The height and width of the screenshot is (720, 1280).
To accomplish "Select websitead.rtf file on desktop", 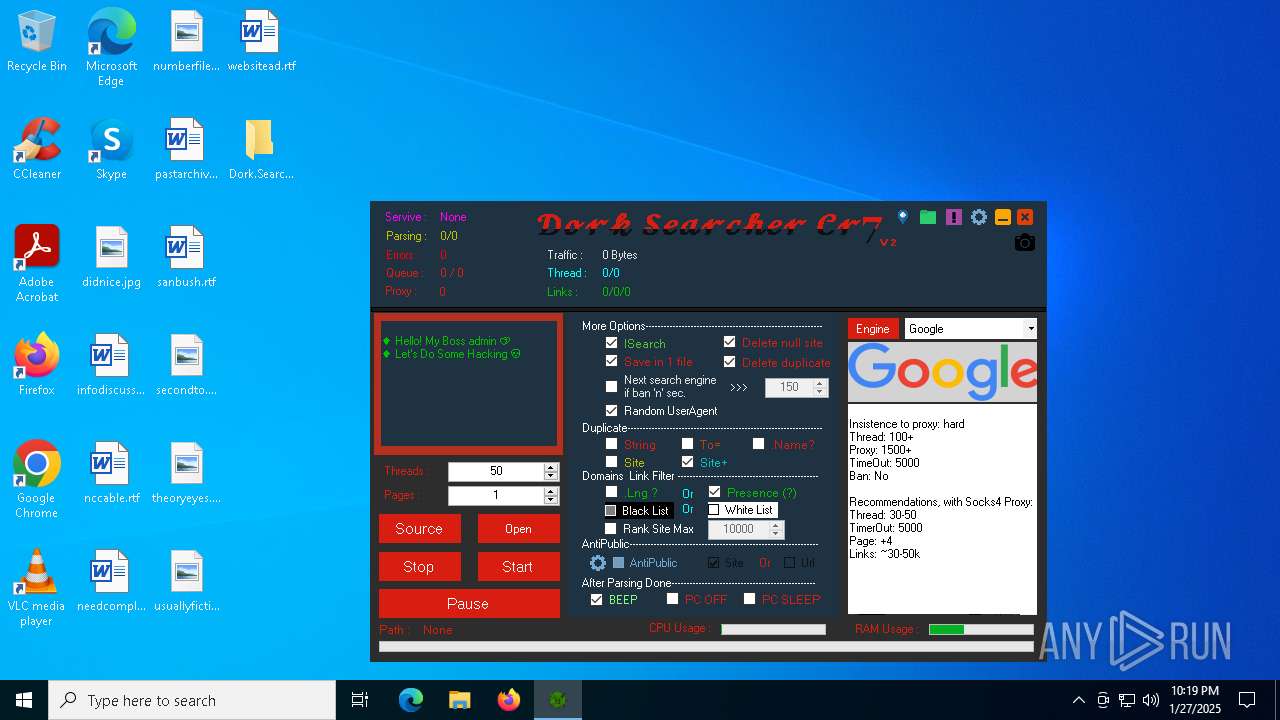I will (x=261, y=42).
